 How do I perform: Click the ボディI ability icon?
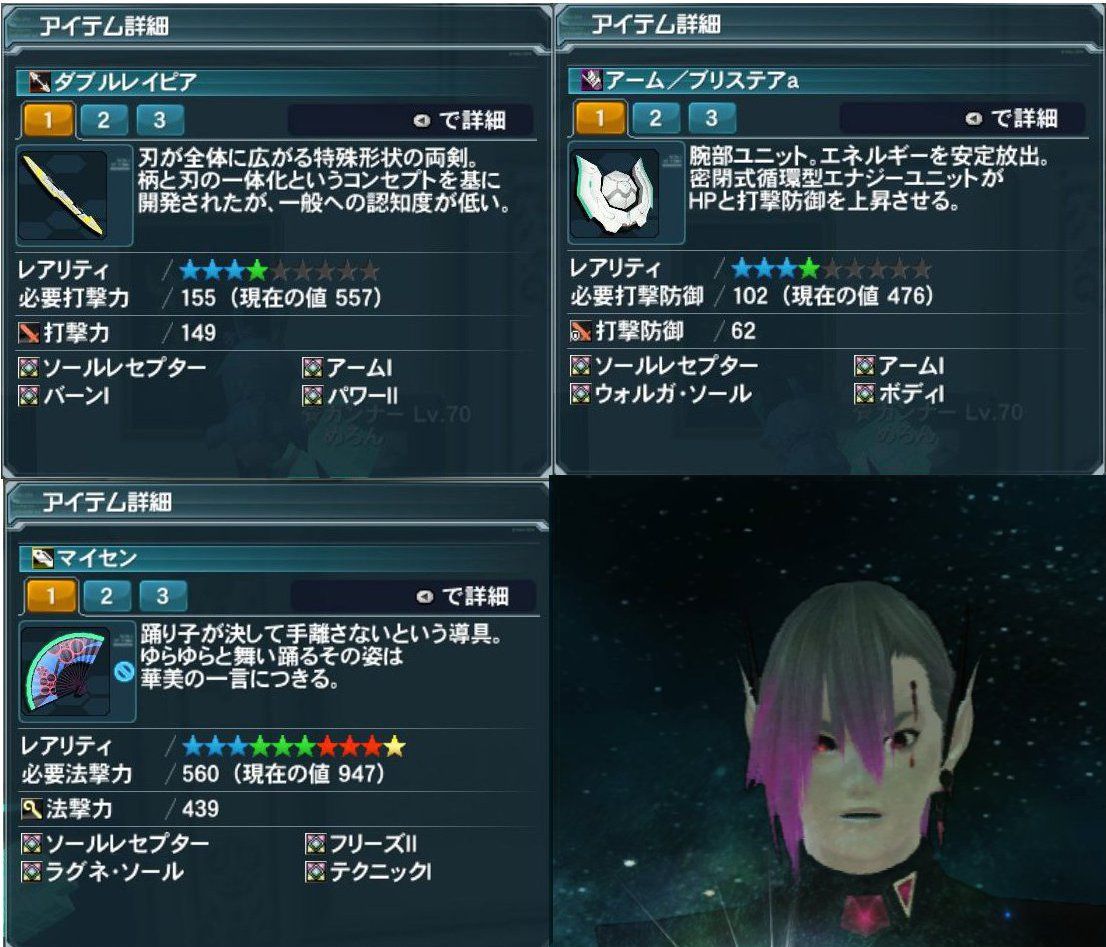(864, 393)
